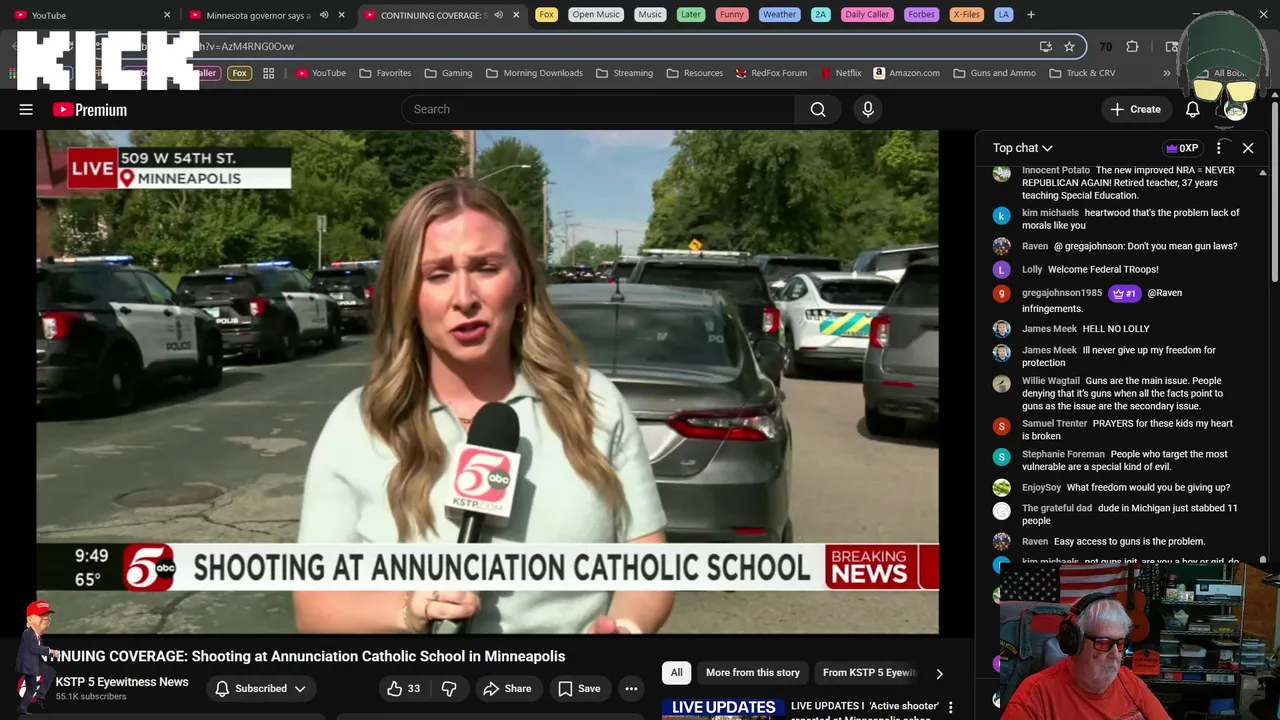Viewport: 1280px width, 720px height.
Task: Open the Guns and Ammo bookmarks folder
Action: point(994,73)
